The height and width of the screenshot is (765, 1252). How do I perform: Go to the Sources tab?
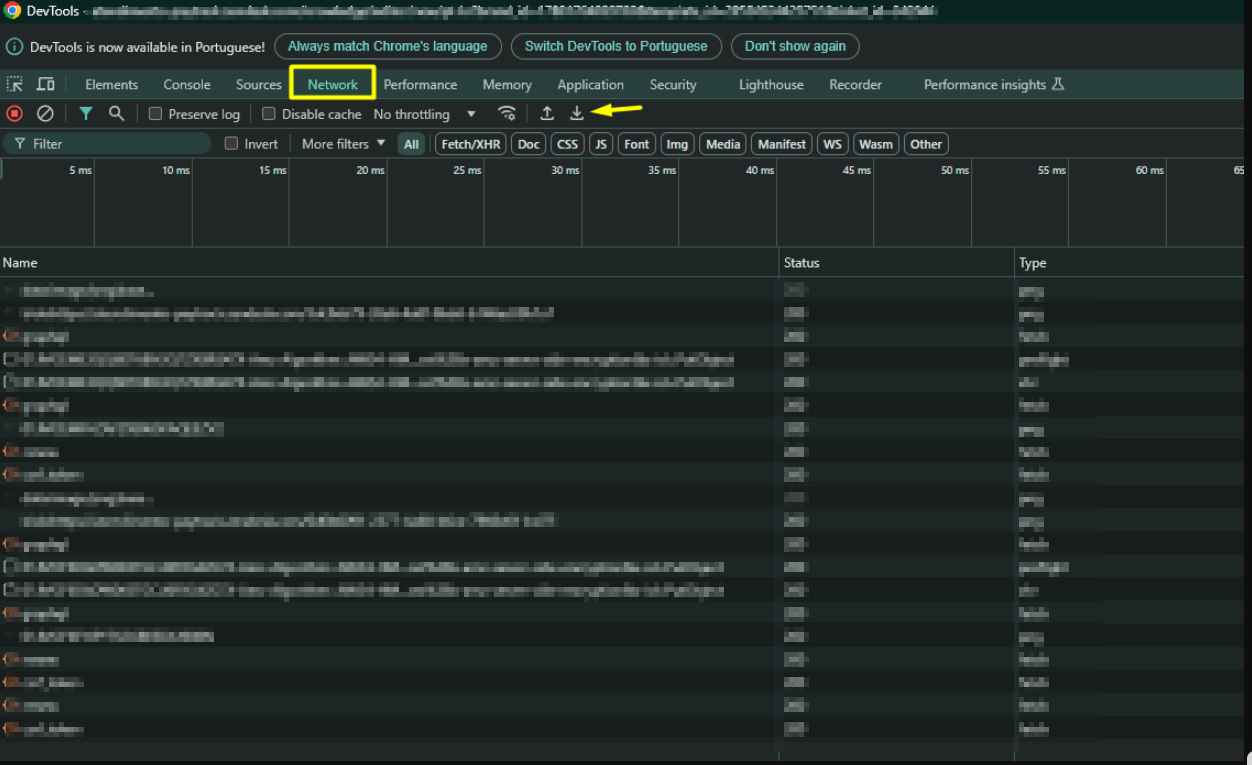[259, 85]
